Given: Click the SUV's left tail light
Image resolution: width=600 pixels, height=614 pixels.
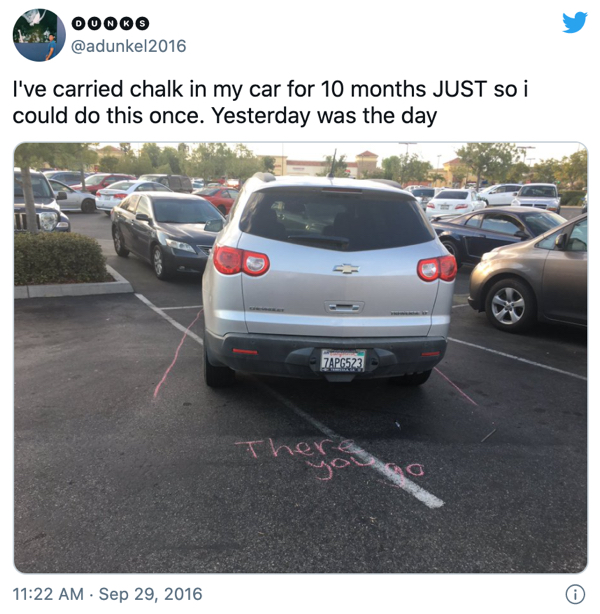Looking at the screenshot, I should tap(241, 260).
